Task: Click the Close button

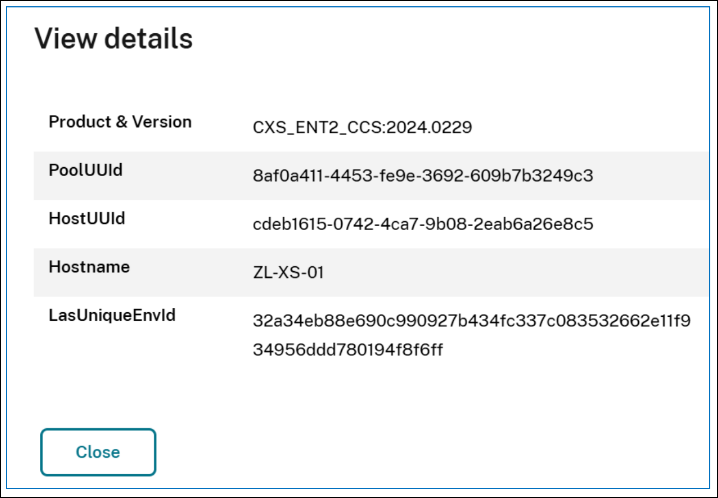Action: [98, 452]
